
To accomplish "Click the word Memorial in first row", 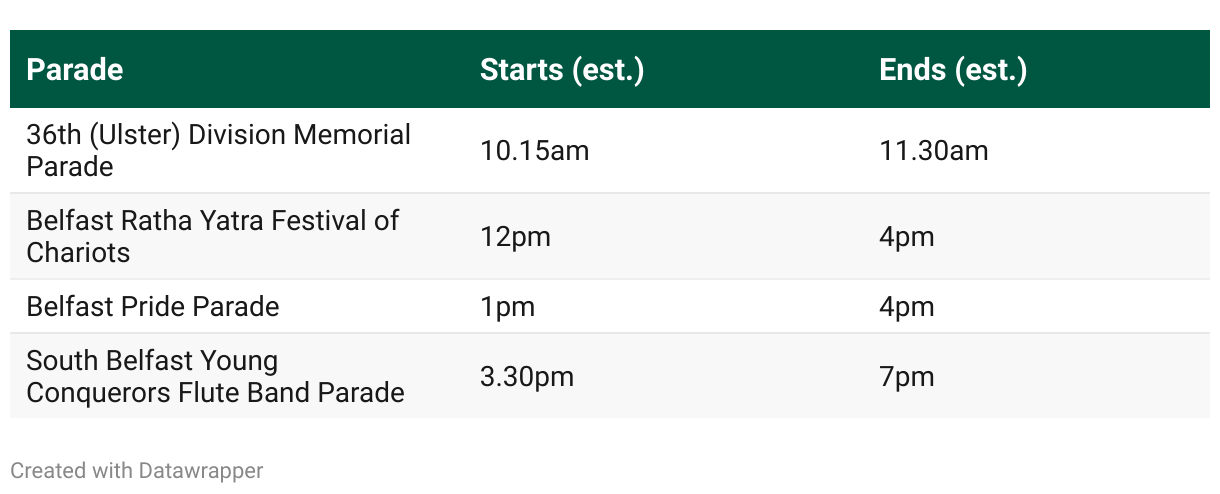I will 352,134.
